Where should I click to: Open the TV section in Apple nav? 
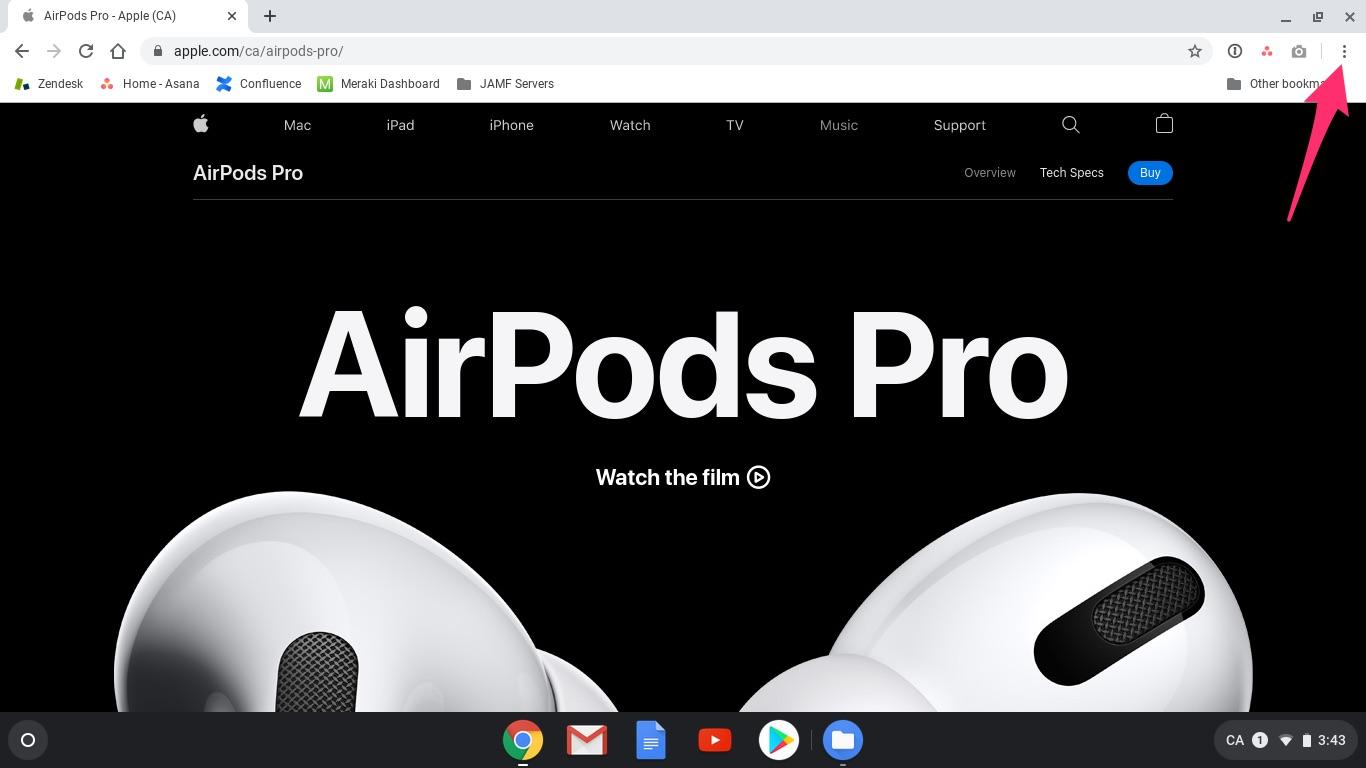tap(735, 125)
